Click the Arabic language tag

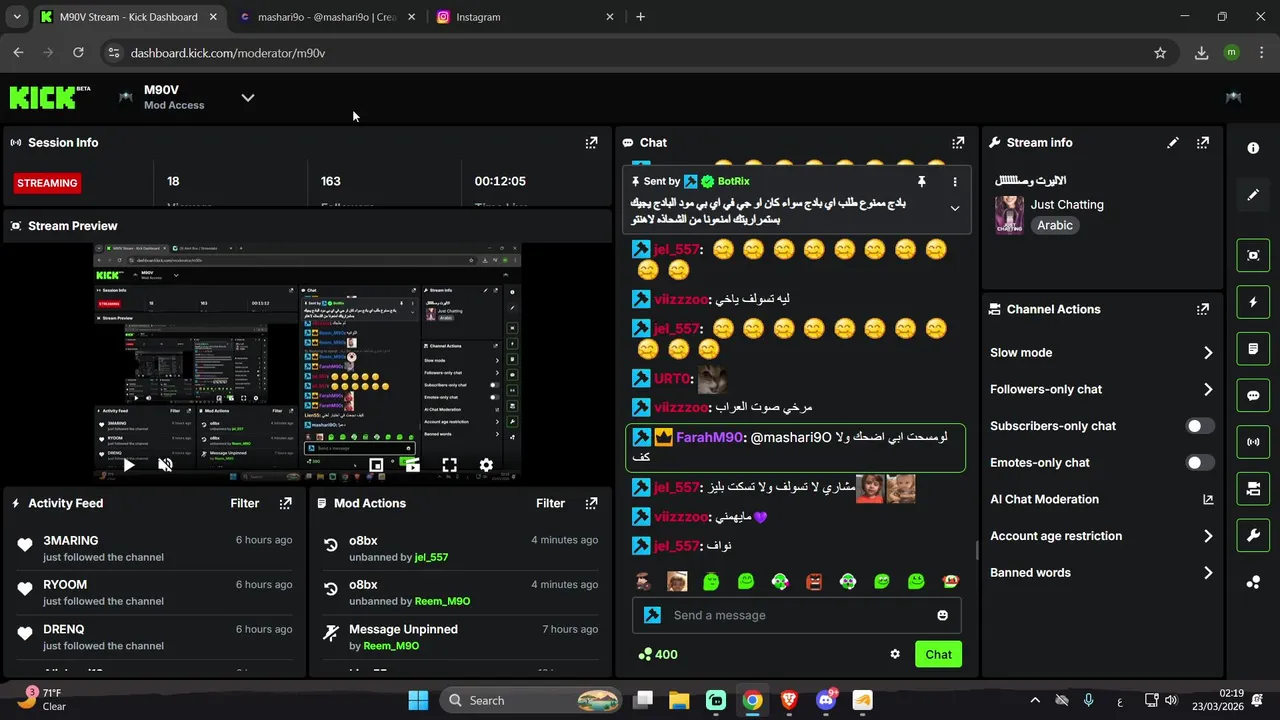coord(1055,225)
